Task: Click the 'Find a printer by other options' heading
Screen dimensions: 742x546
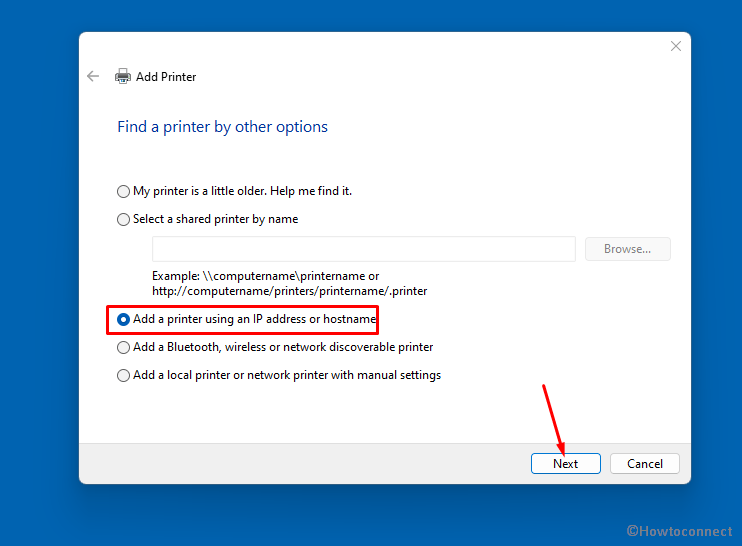Action: [222, 127]
